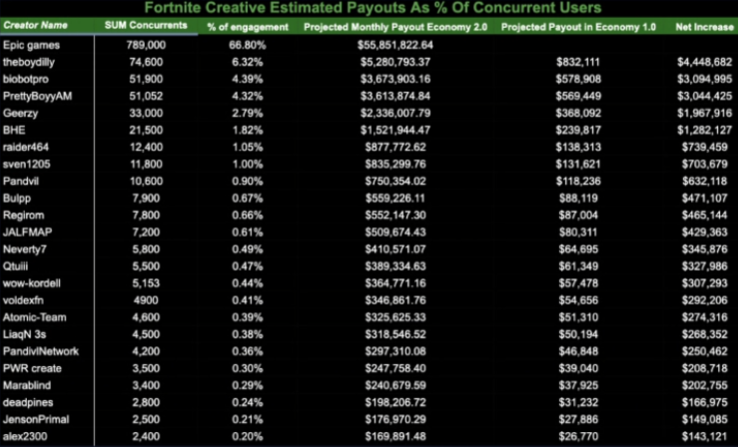Select the LiaqN 3s creator name

(24, 334)
